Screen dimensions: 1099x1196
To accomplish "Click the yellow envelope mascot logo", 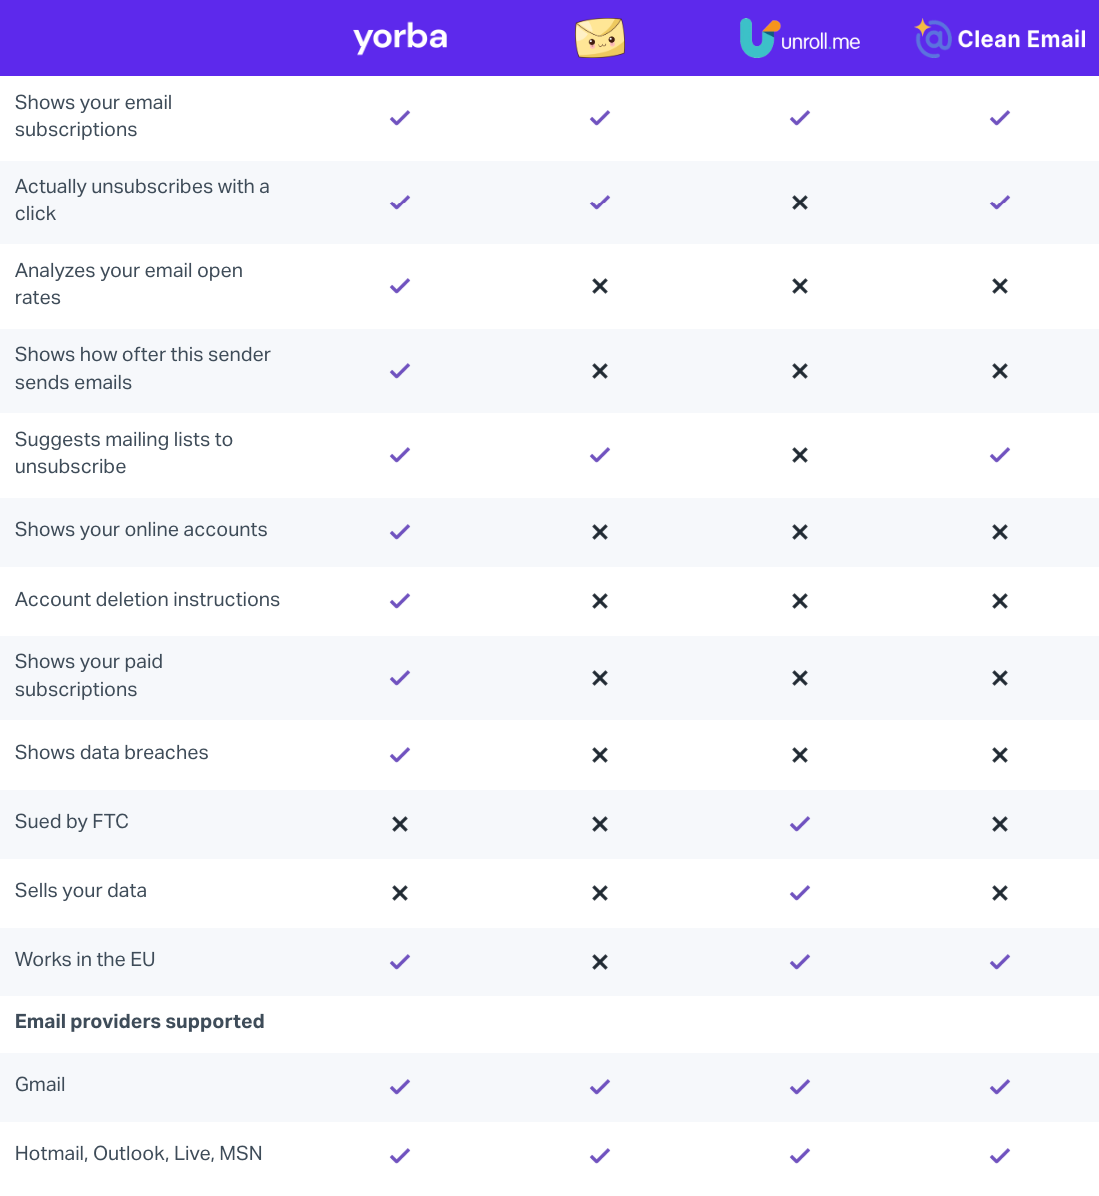I will (600, 38).
